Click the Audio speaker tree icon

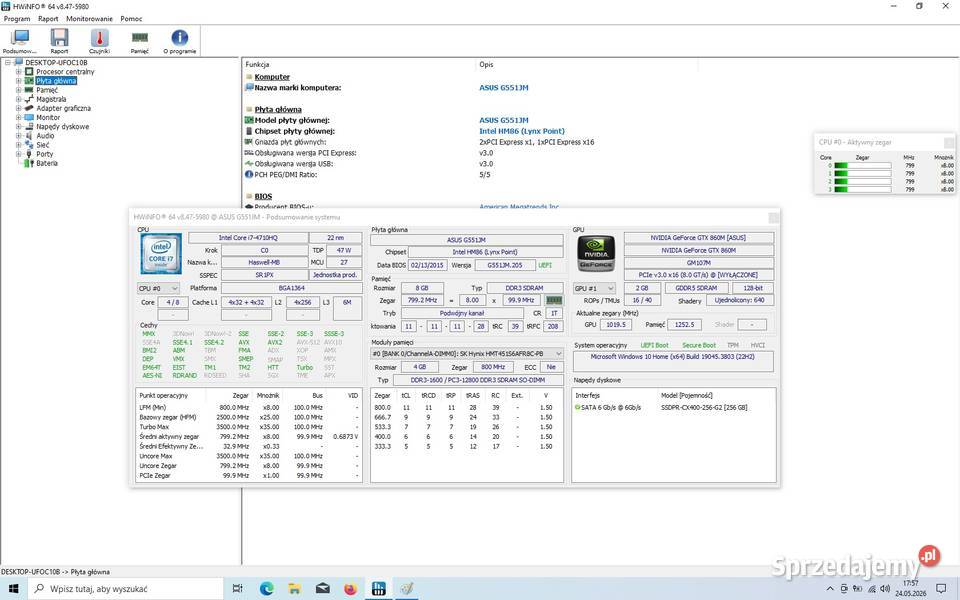pos(28,136)
